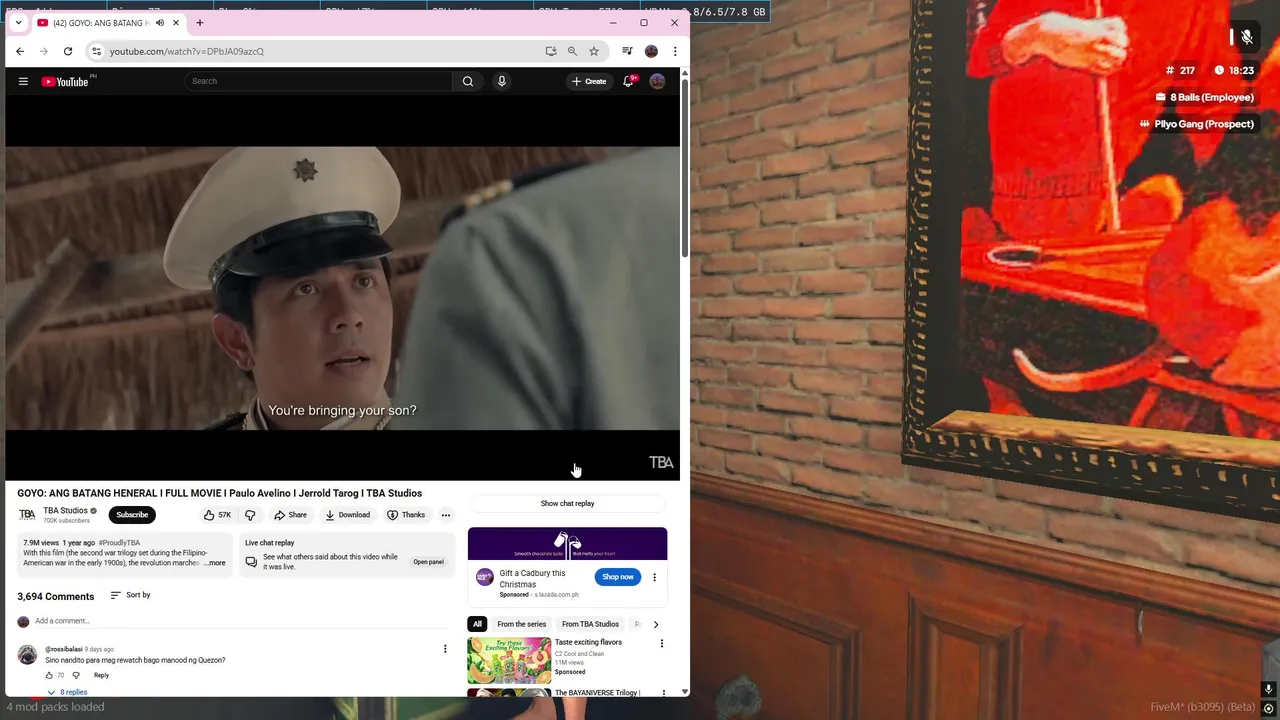Close the GOYO browser tab
The width and height of the screenshot is (1280, 720).
coord(176,23)
